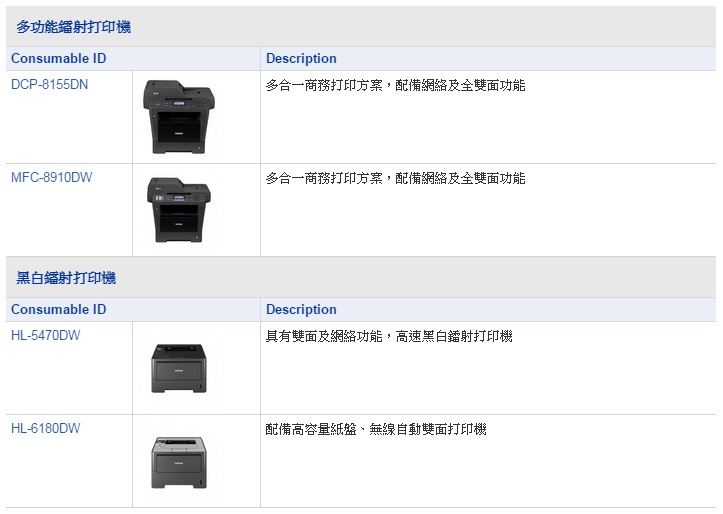Click the Description header in 黑白鐳射打印機 table
The width and height of the screenshot is (723, 514).
301,309
